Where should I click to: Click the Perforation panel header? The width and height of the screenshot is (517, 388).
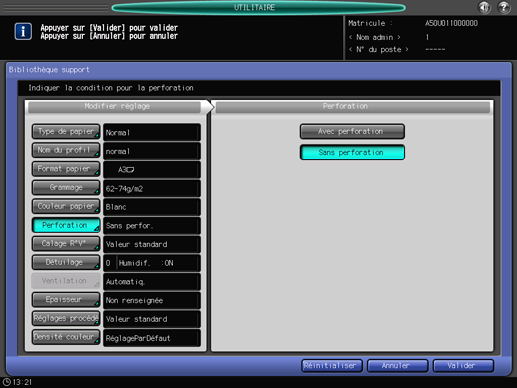point(353,107)
